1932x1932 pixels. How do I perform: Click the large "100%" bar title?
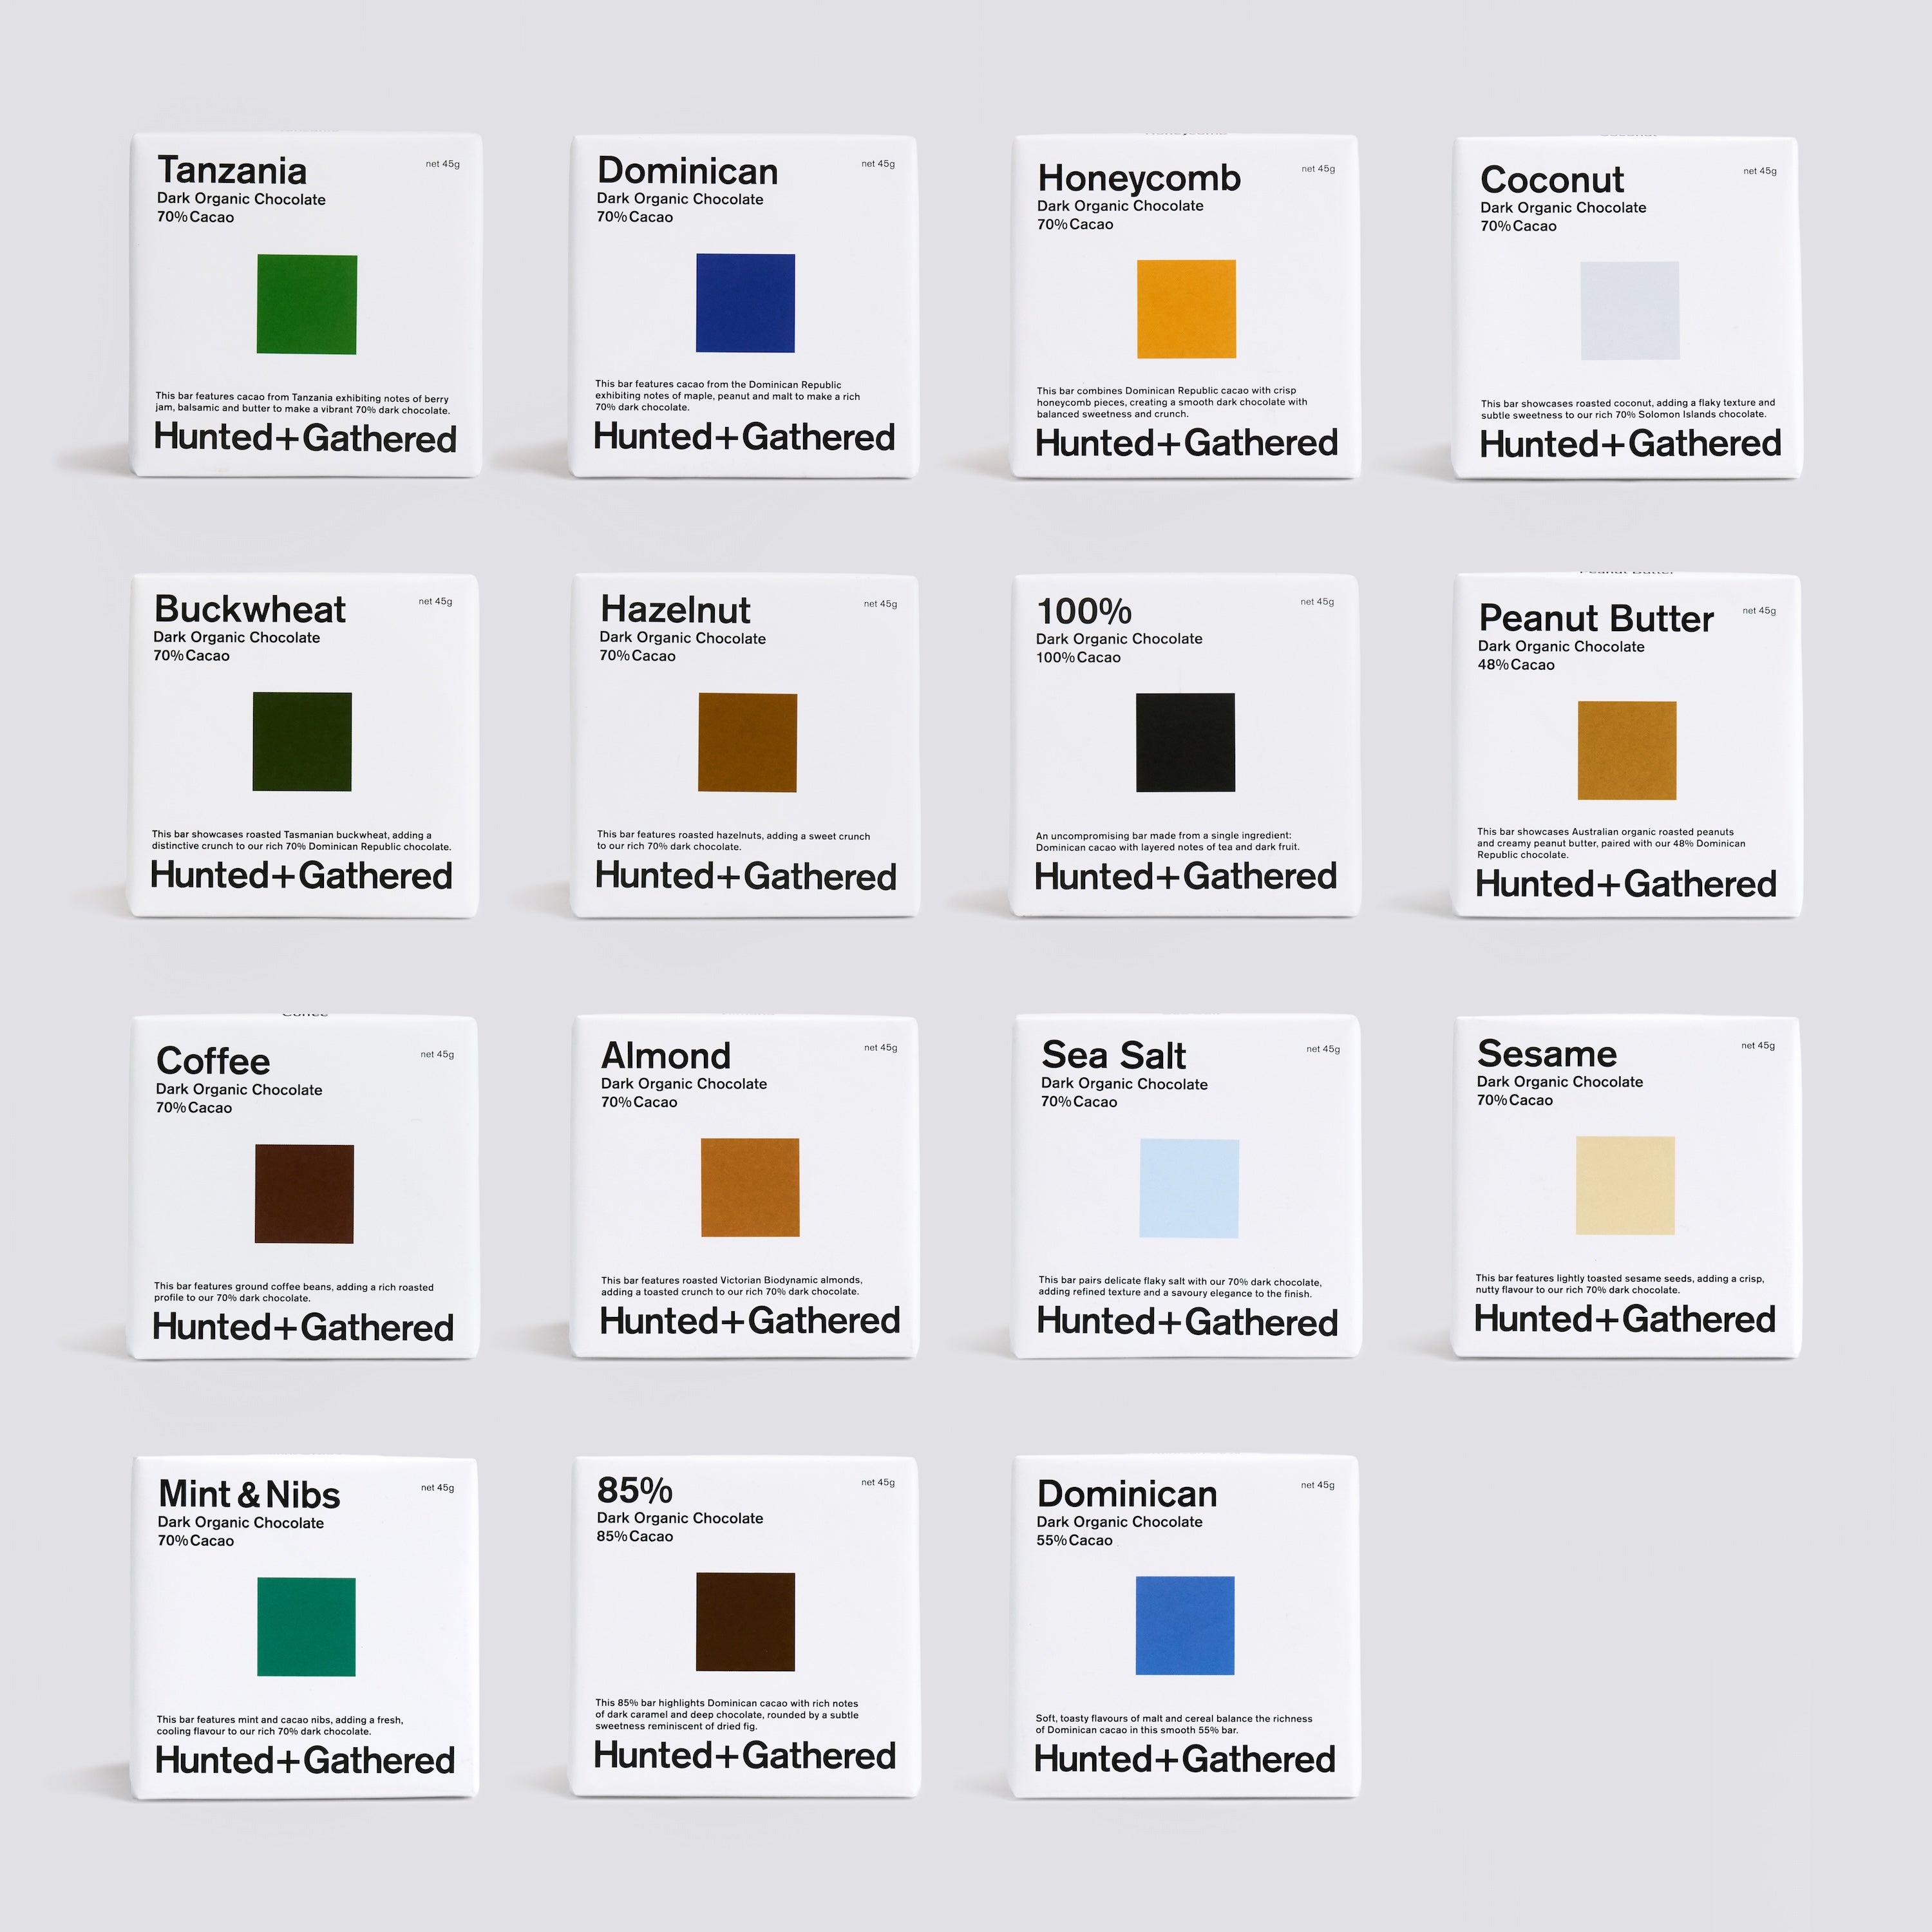[1084, 611]
